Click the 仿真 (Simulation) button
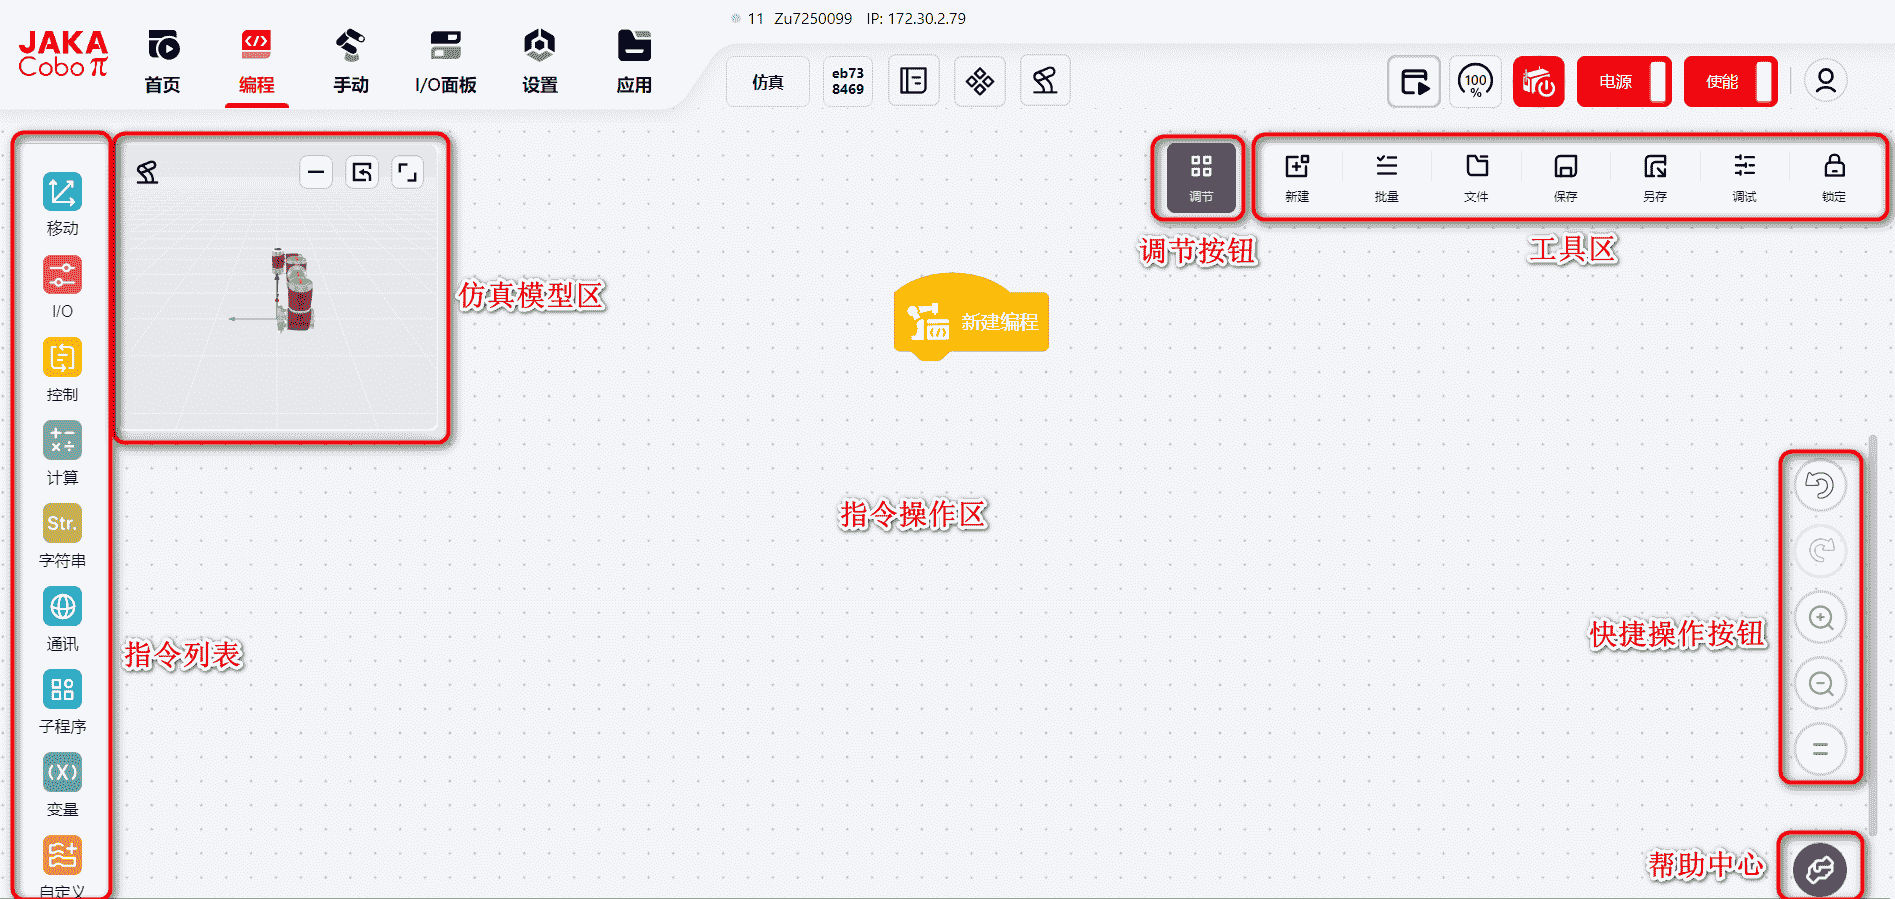 click(767, 82)
